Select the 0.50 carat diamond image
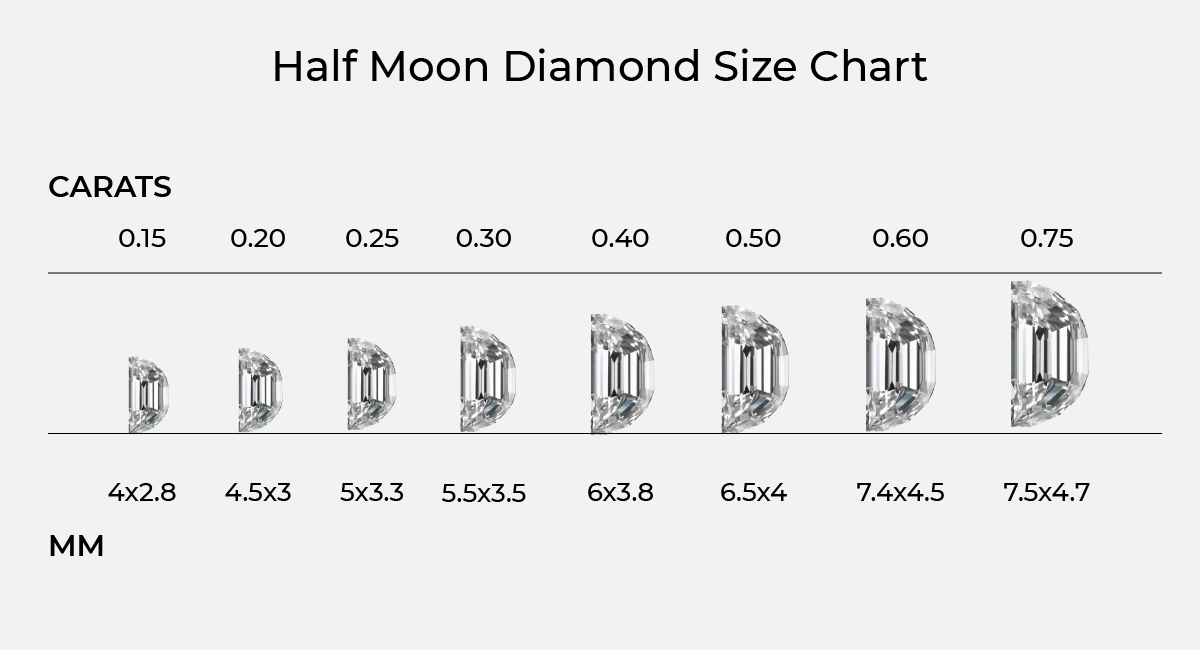Viewport: 1200px width, 650px height. (x=754, y=369)
